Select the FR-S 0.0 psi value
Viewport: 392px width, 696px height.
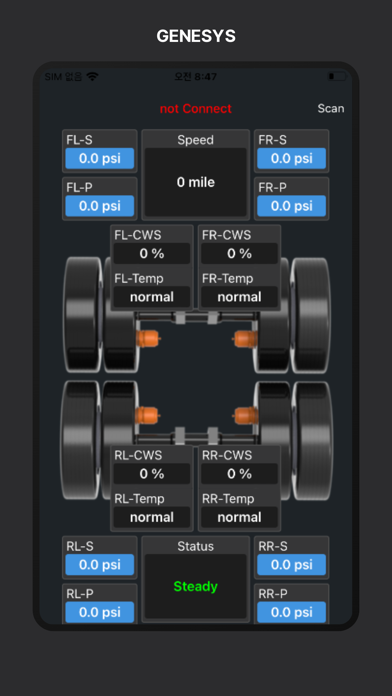point(292,158)
